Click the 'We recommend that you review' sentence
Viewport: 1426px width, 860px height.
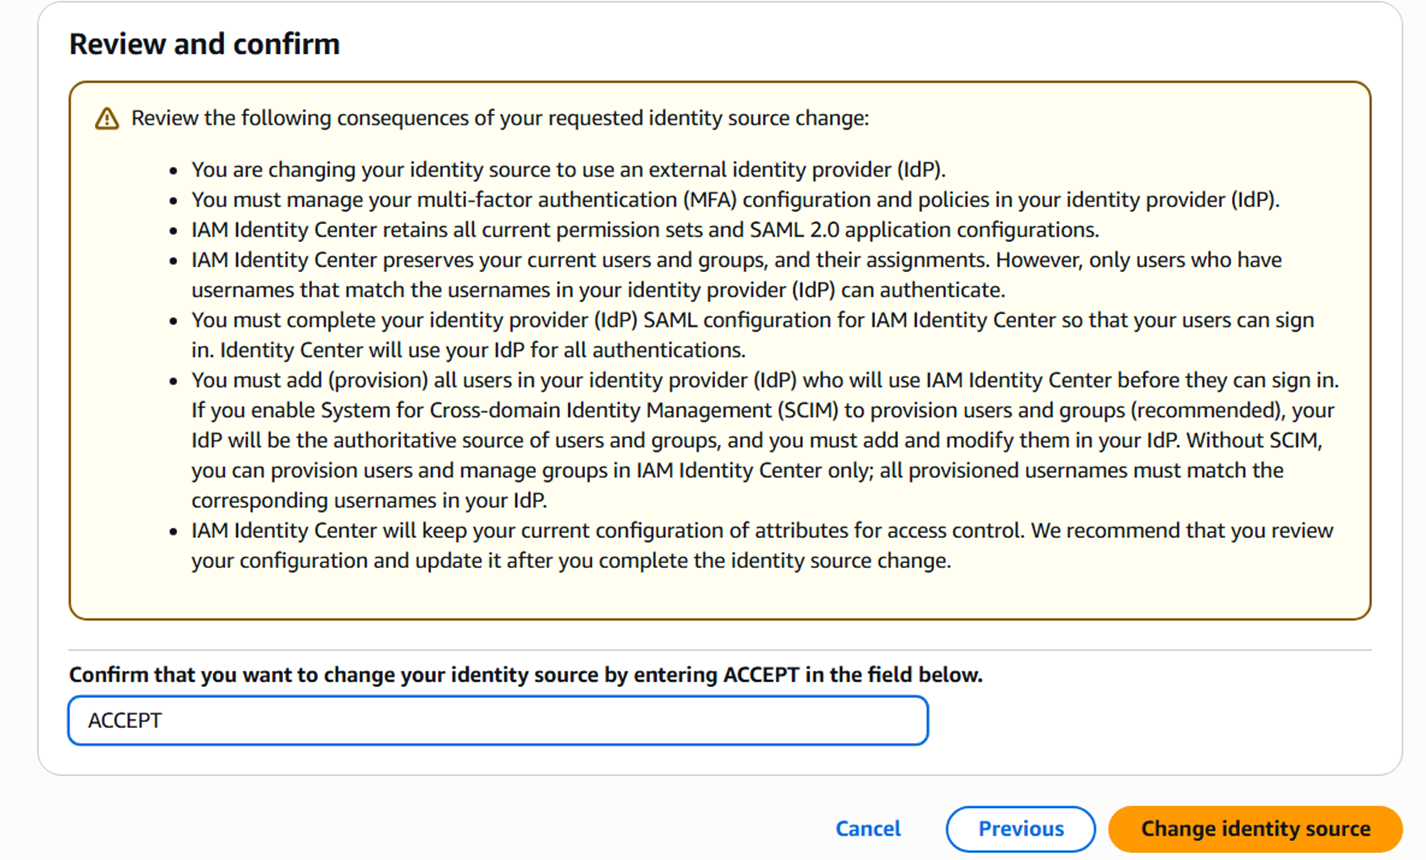pyautogui.click(x=1182, y=531)
